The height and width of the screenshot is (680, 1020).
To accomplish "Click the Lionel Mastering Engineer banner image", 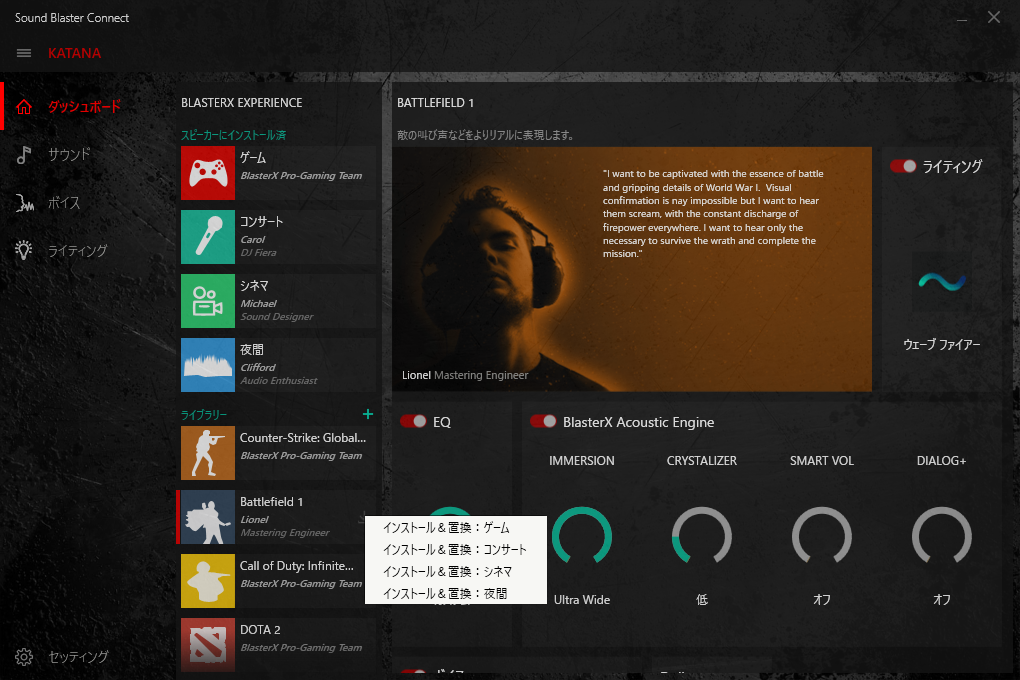I will click(x=632, y=269).
